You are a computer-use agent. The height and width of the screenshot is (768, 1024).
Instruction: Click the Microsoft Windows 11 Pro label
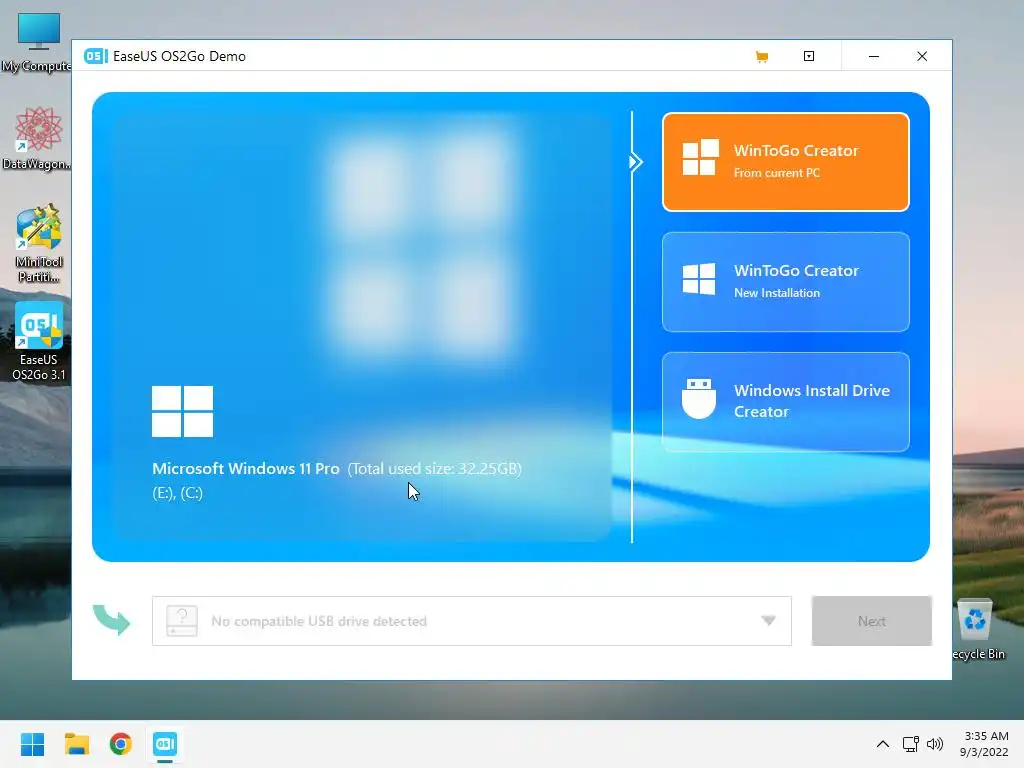[246, 469]
